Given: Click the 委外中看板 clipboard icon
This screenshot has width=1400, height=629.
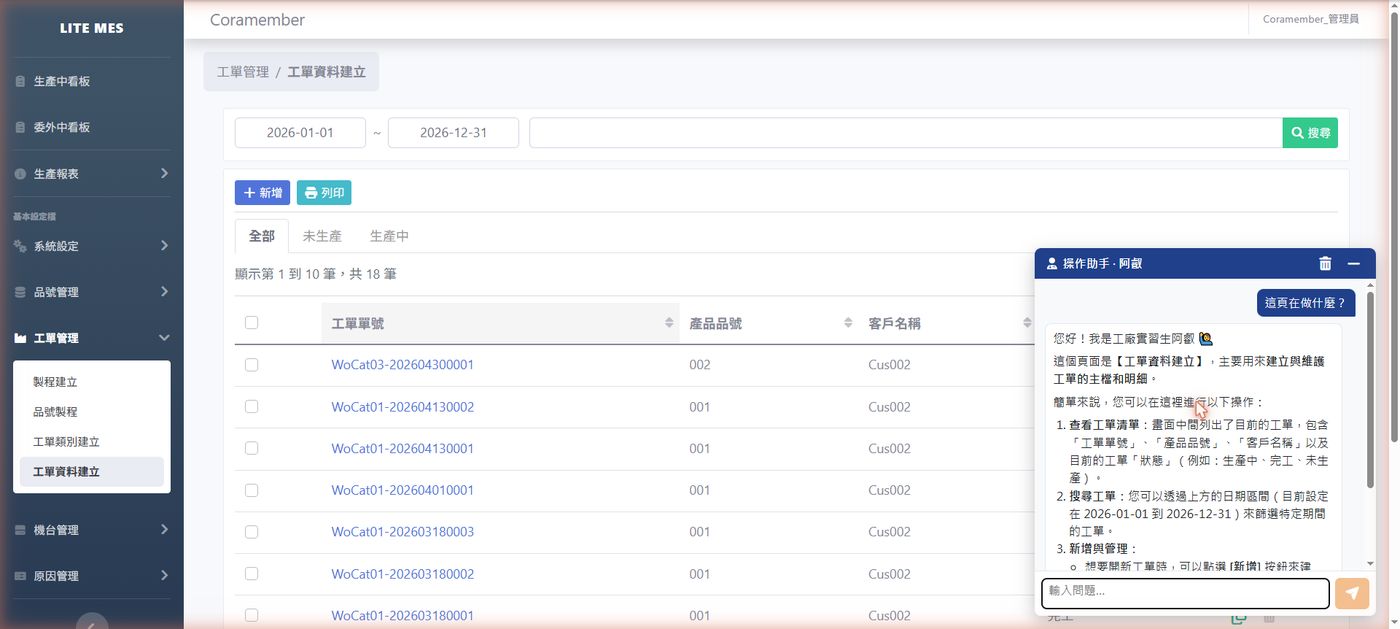Looking at the screenshot, I should (20, 127).
